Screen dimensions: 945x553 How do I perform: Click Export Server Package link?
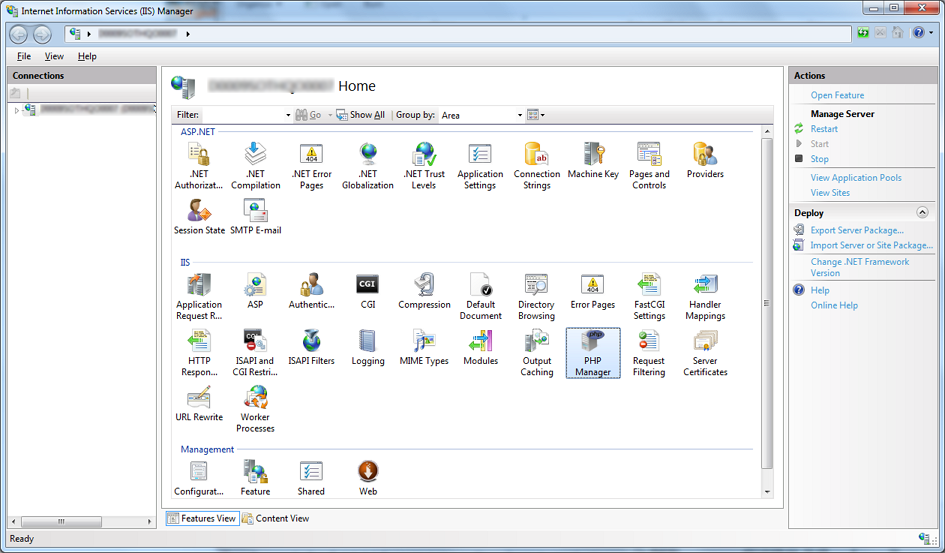point(856,230)
